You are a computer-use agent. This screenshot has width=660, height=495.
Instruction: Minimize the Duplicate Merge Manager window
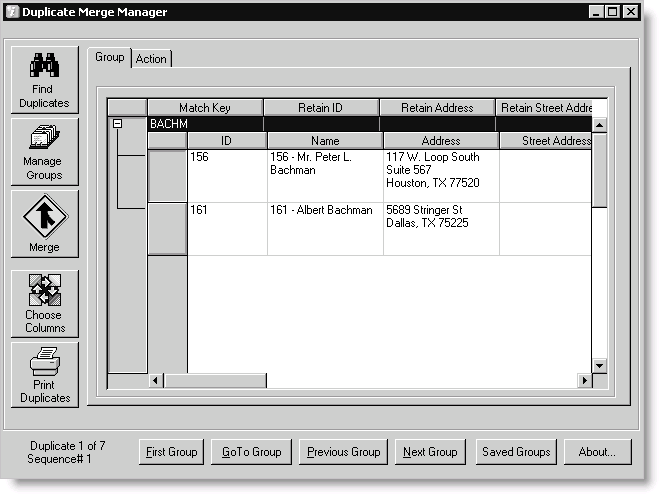point(596,12)
